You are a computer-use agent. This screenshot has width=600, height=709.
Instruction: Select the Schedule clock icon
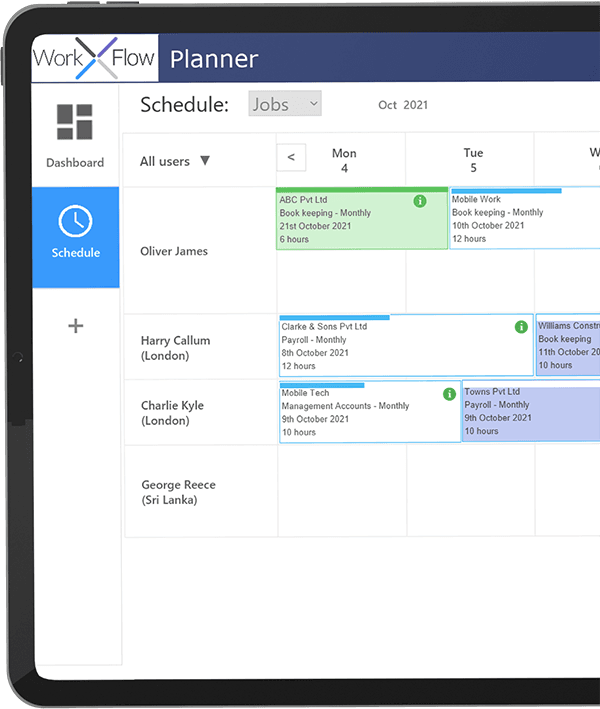point(75,221)
